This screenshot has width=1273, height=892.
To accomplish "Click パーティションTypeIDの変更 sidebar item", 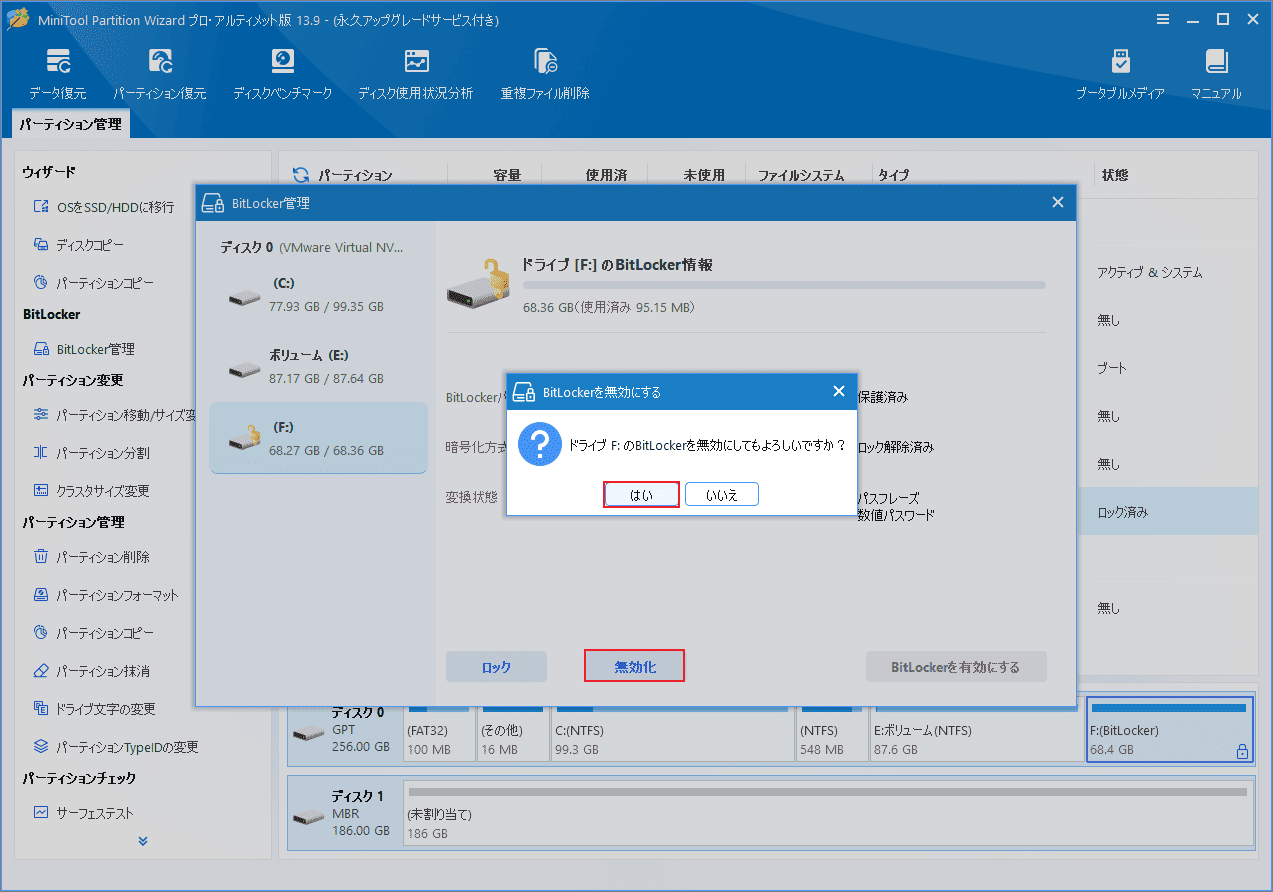I will click(x=116, y=747).
